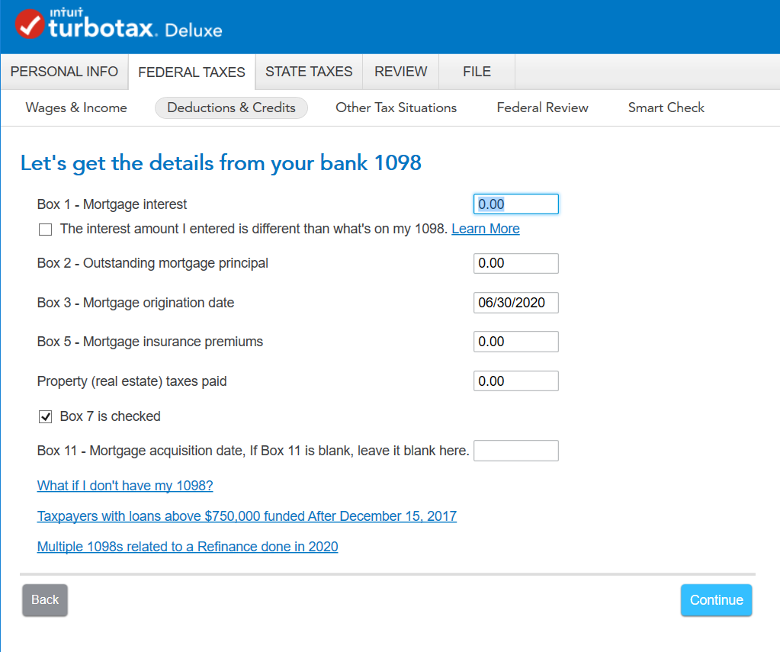Uncheck the Box 7 is checked checkbox
Image resolution: width=780 pixels, height=655 pixels.
45,416
